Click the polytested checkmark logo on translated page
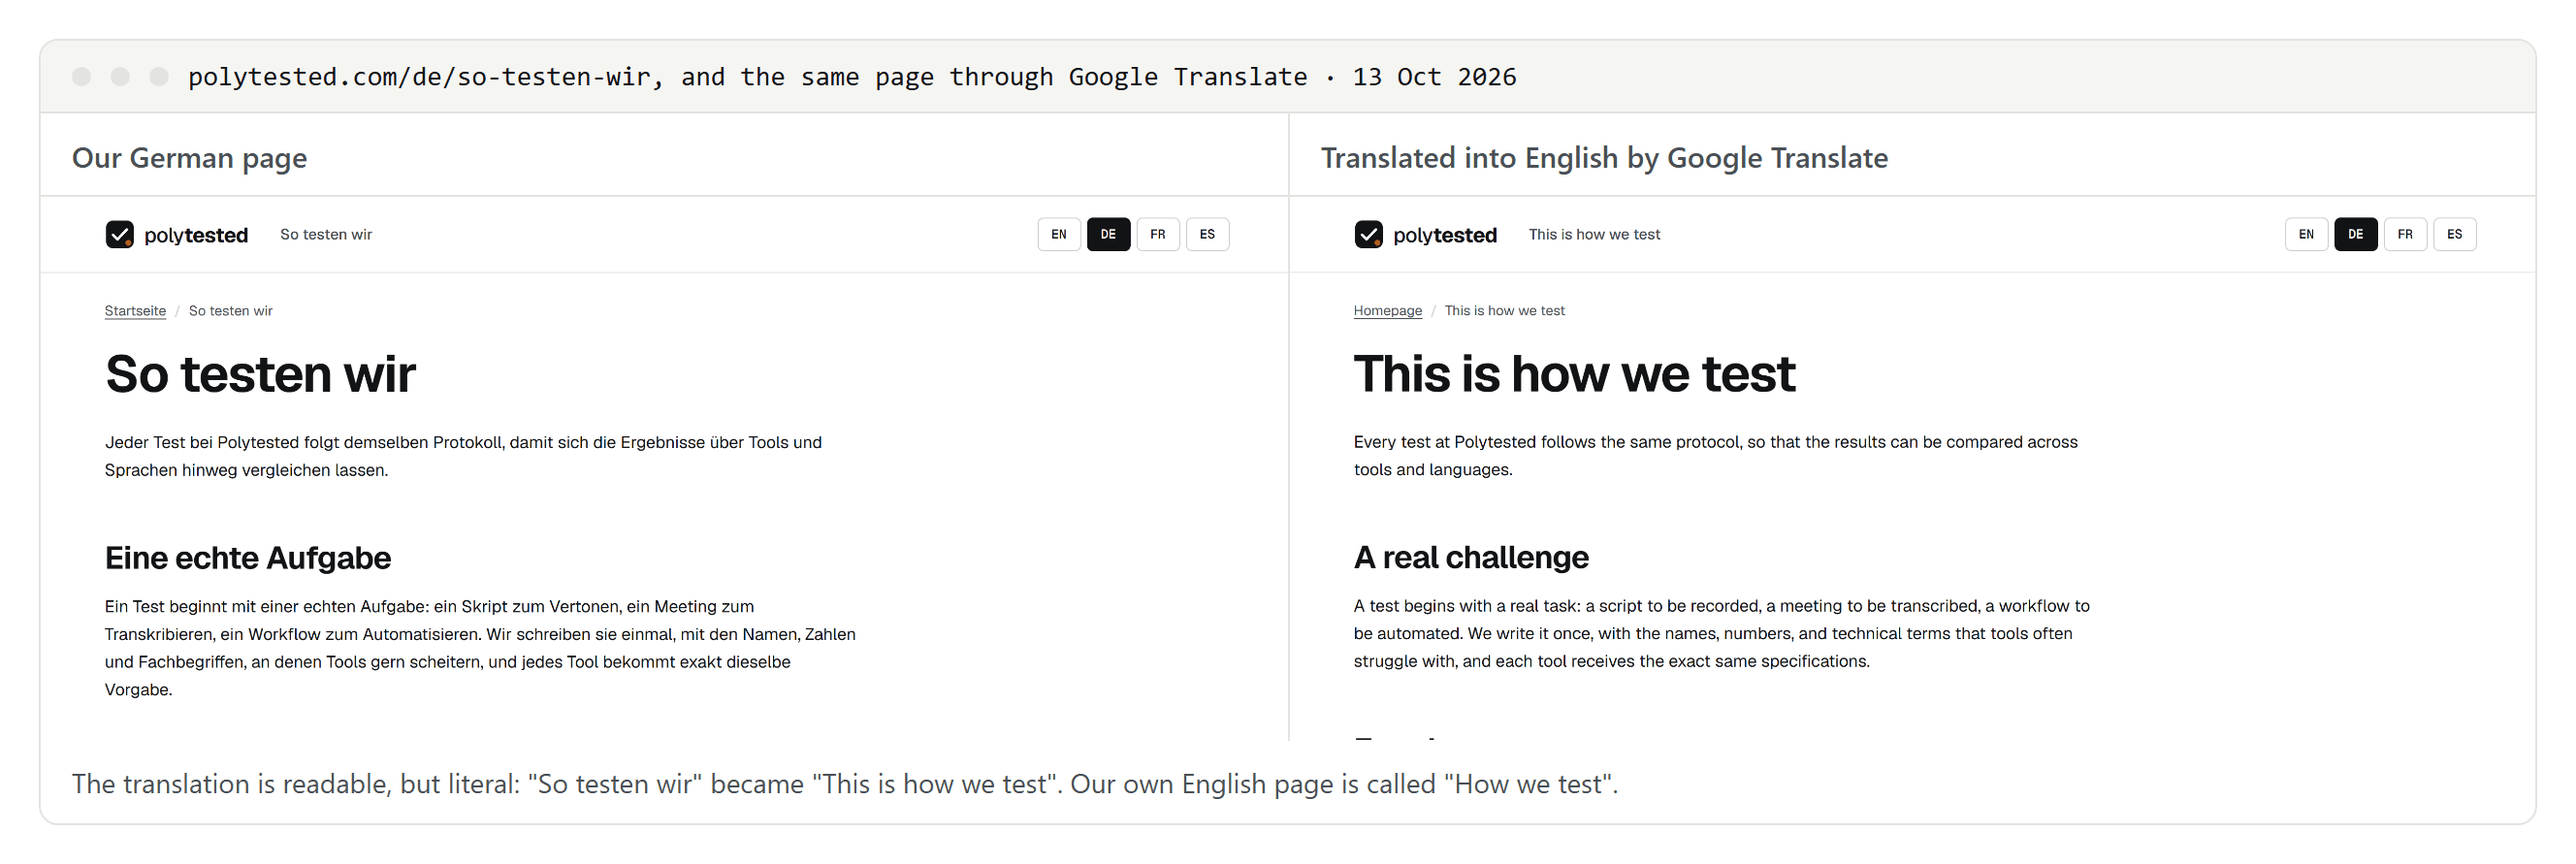 point(1368,235)
